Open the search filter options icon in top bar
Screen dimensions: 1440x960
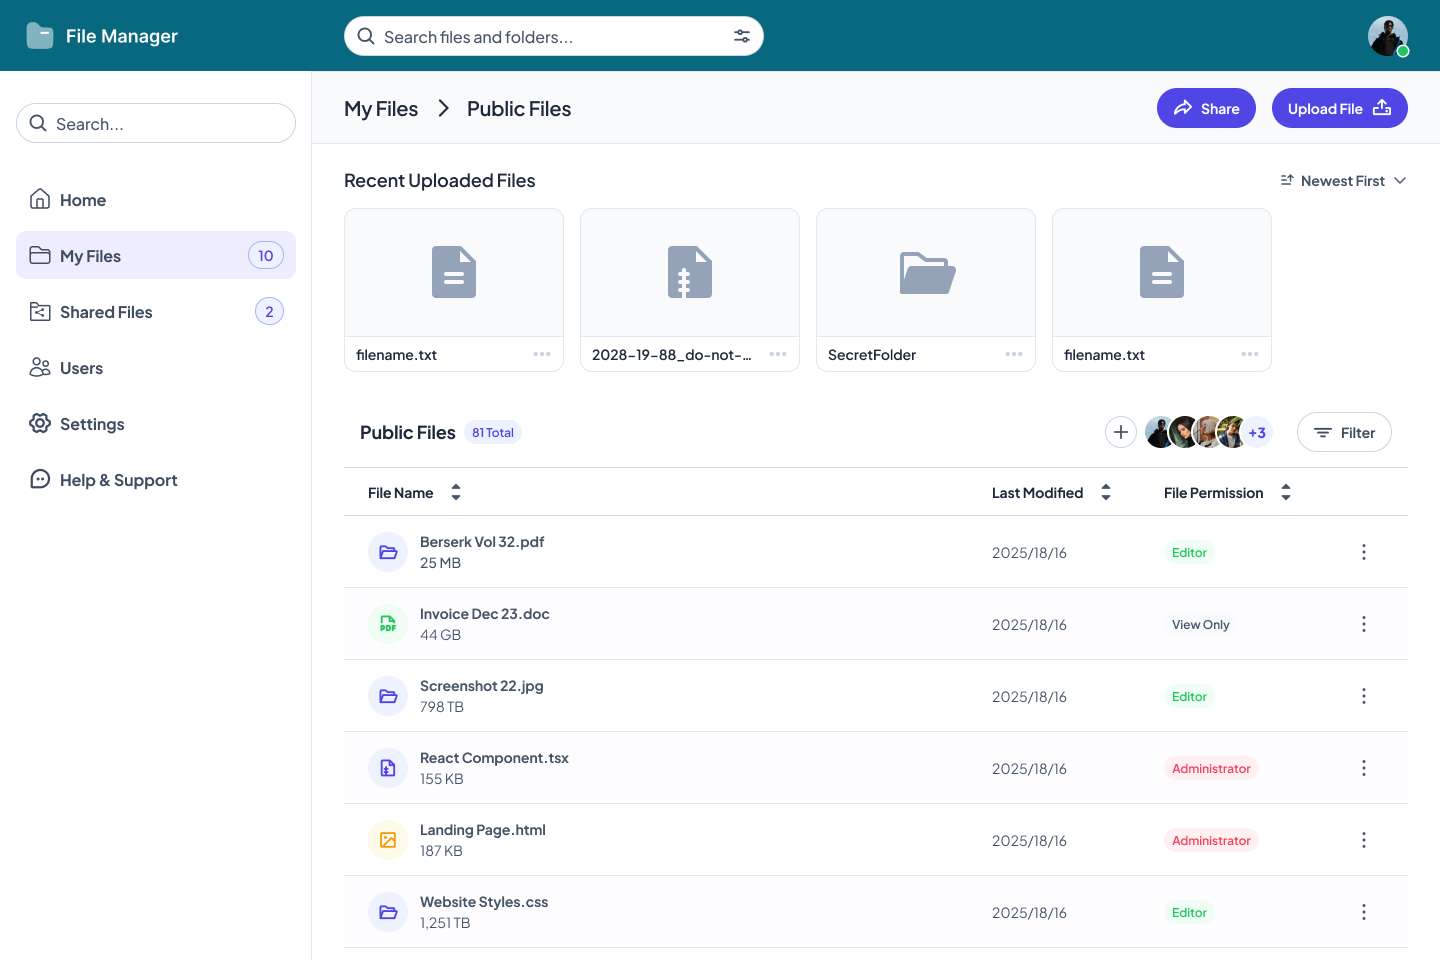coord(741,35)
